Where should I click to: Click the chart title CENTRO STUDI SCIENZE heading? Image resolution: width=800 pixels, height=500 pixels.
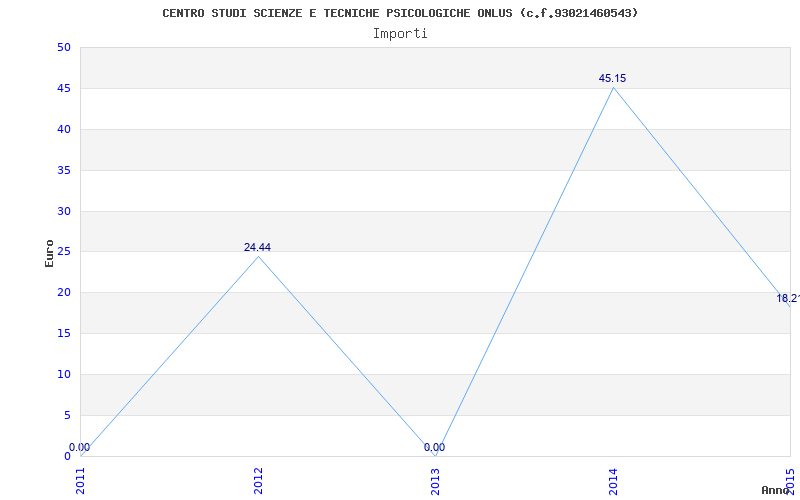point(400,13)
